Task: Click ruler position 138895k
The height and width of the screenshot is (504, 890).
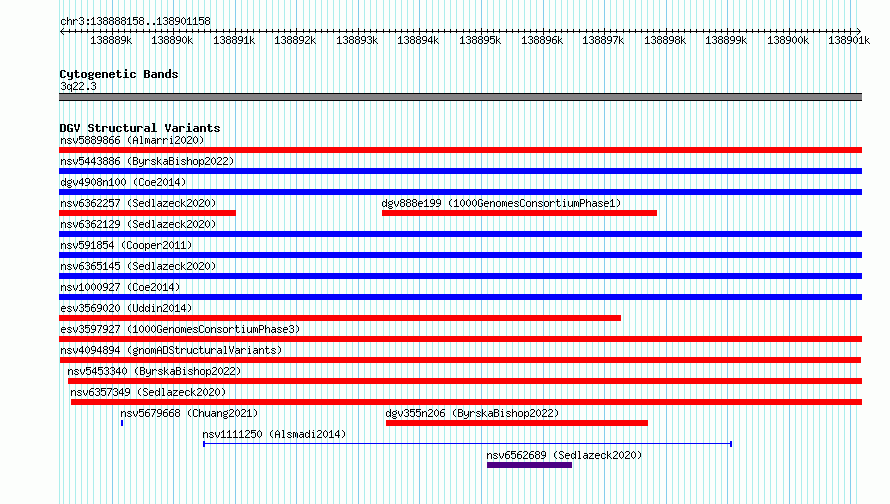Action: 480,41
